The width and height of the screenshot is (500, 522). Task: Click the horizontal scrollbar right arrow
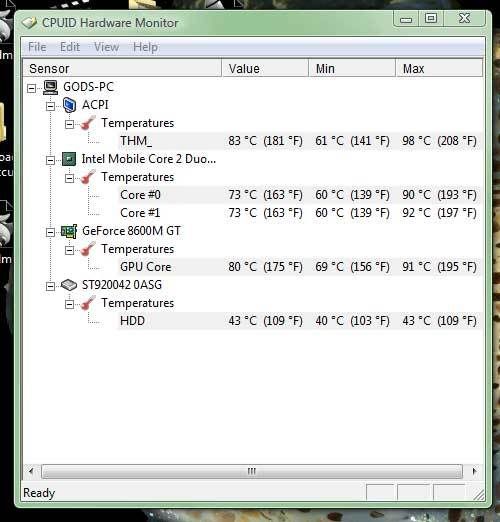[x=474, y=471]
